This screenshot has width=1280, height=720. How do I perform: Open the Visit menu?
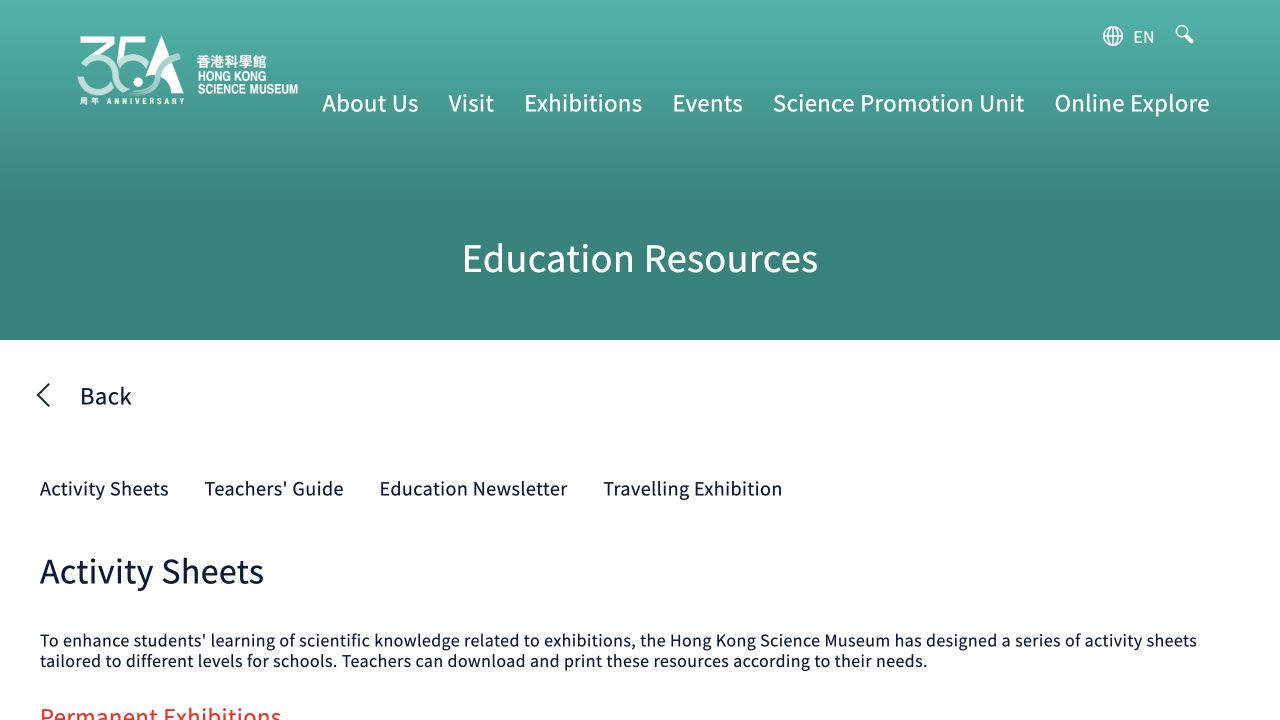[x=471, y=103]
